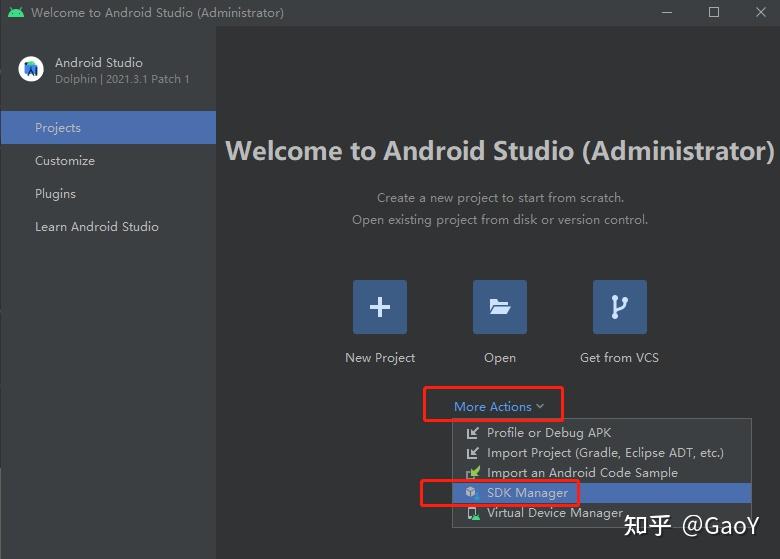Click the New Project plus icon
This screenshot has width=780, height=559.
[x=380, y=307]
